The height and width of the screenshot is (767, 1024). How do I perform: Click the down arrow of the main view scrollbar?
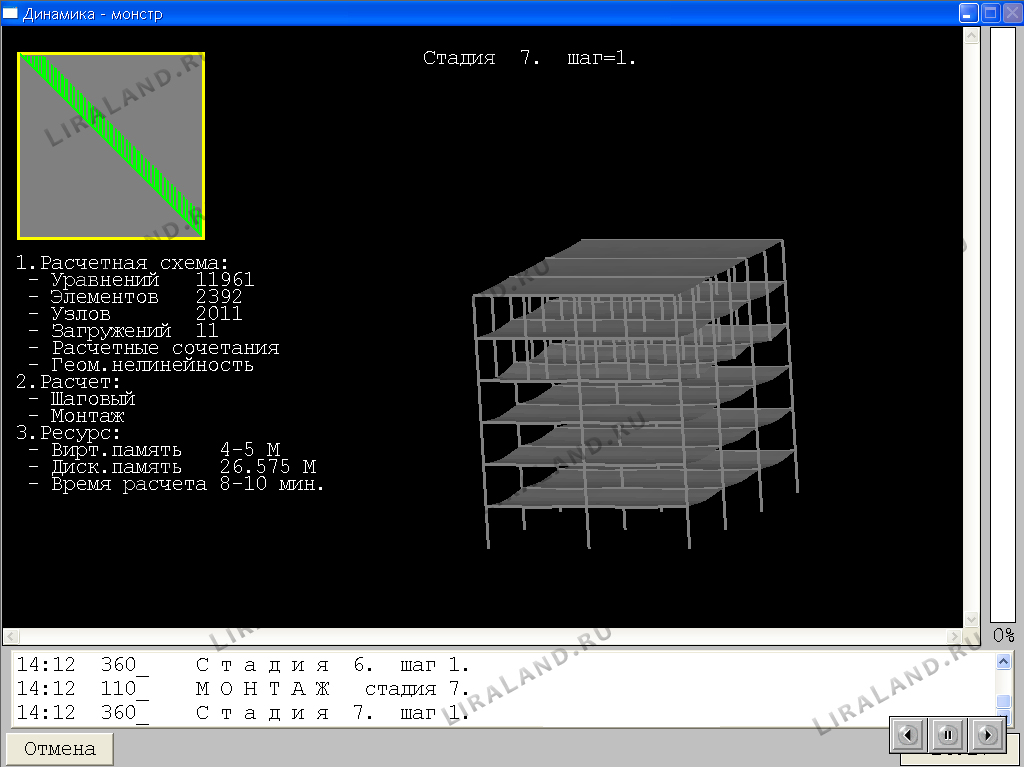[x=970, y=620]
